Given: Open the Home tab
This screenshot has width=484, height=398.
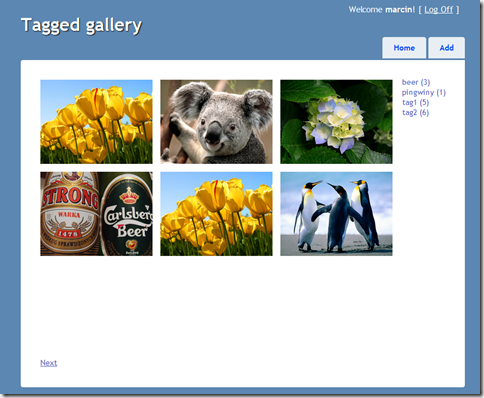Looking at the screenshot, I should point(404,48).
